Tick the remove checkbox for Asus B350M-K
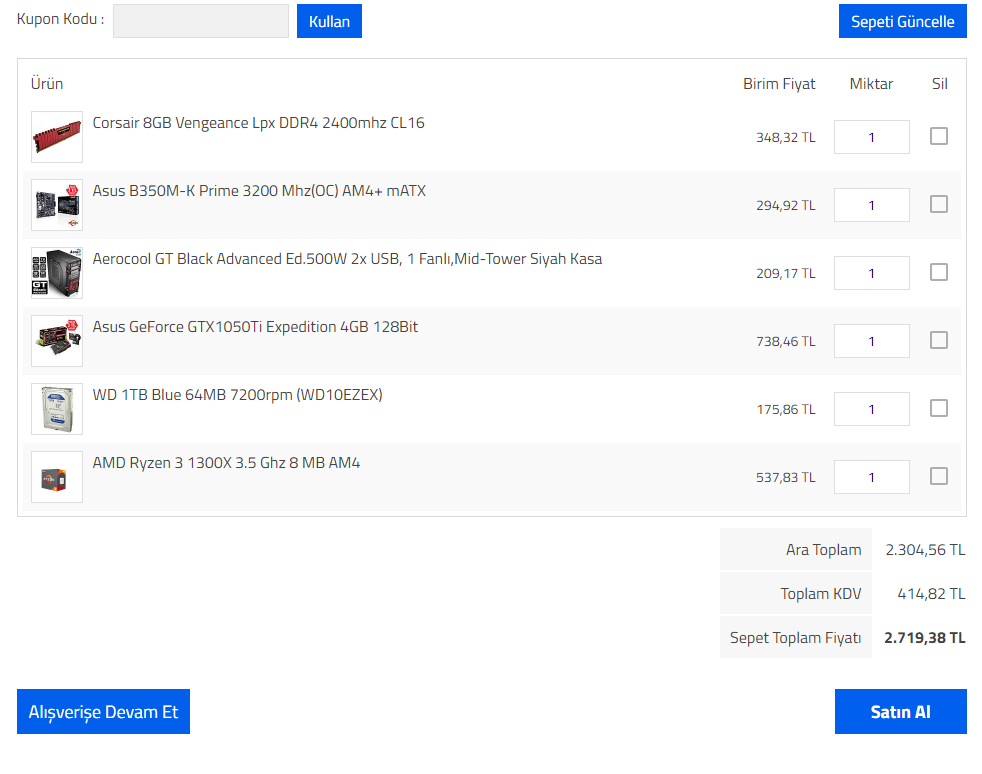 pyautogui.click(x=938, y=204)
